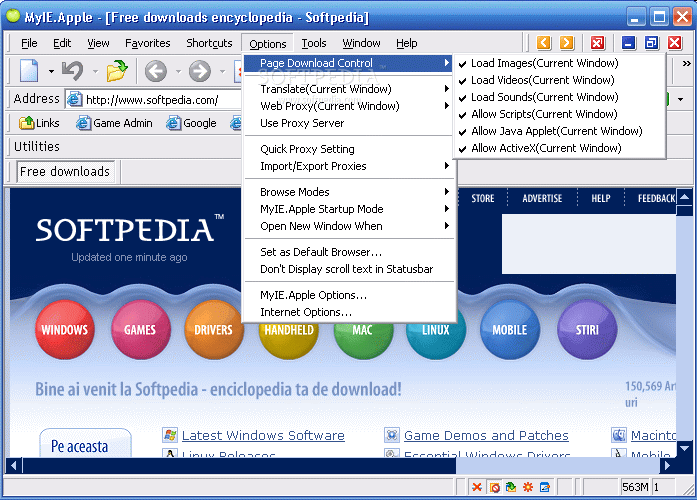Expand Open New Window When submenu
Screen dimensions: 697x500
coord(348,226)
